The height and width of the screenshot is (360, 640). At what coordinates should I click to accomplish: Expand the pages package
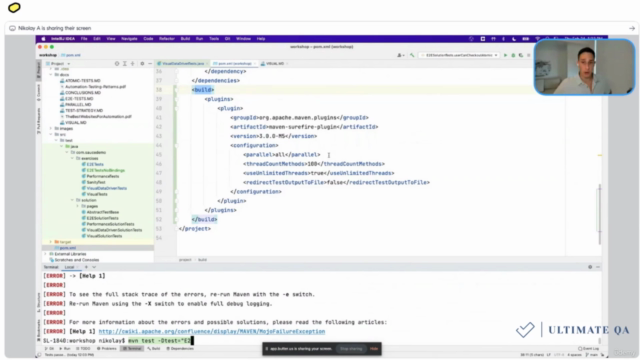78,206
